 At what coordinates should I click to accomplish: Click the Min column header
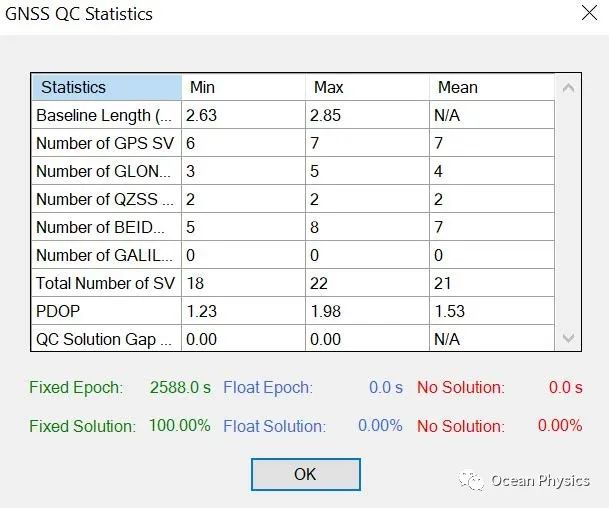point(243,87)
